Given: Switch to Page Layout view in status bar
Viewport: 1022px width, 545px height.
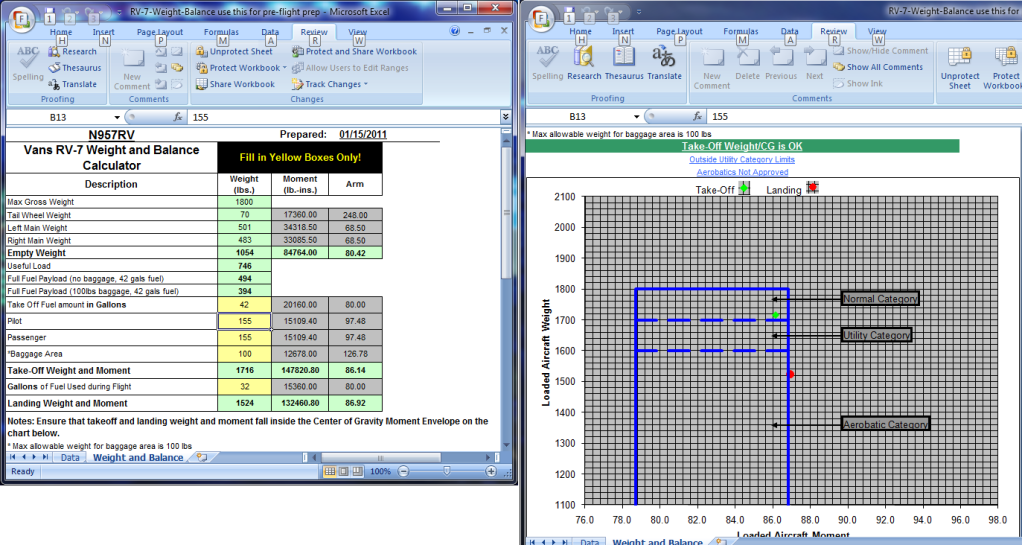Looking at the screenshot, I should (x=345, y=471).
